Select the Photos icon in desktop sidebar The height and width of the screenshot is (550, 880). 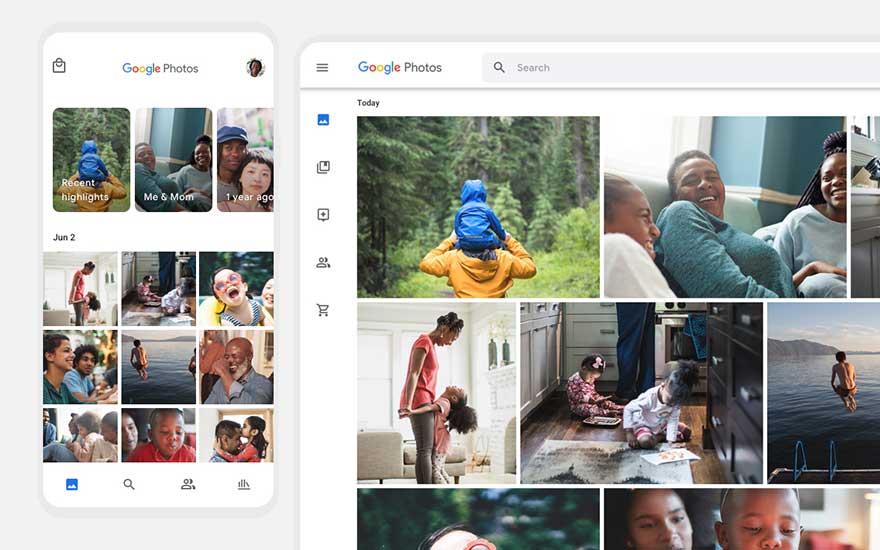tap(323, 120)
